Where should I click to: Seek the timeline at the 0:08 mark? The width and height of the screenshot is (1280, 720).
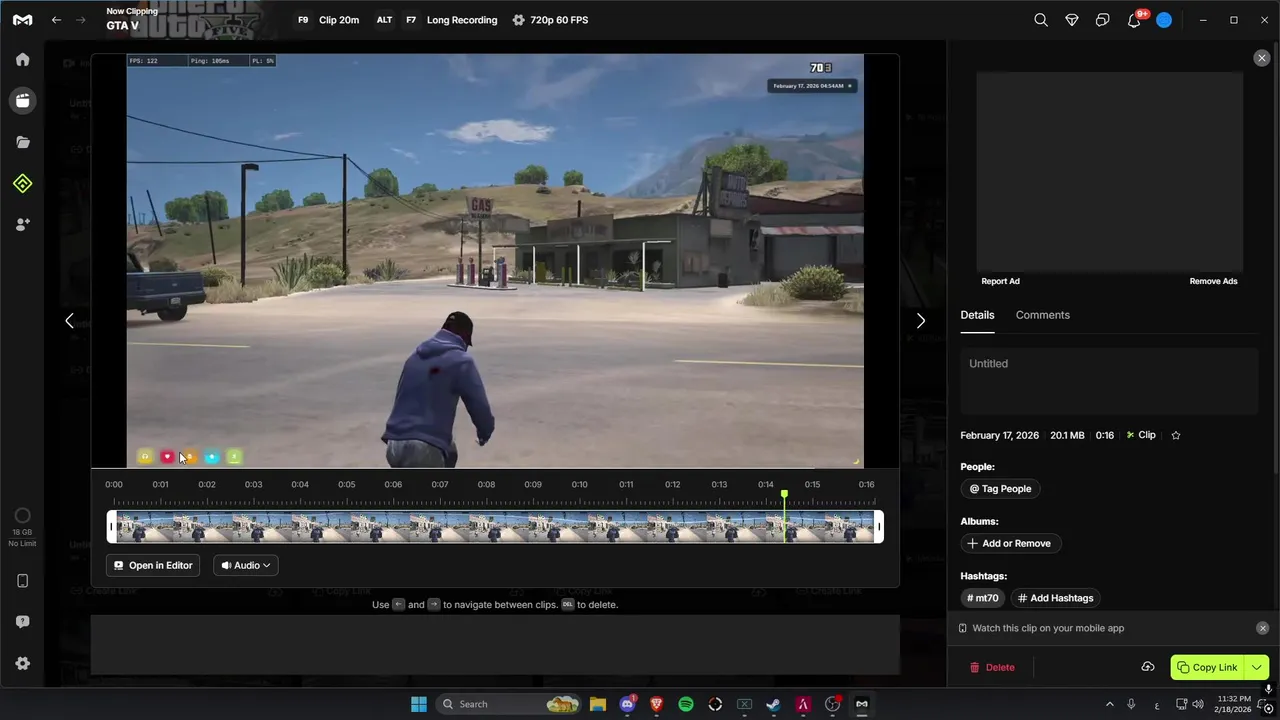tap(486, 485)
